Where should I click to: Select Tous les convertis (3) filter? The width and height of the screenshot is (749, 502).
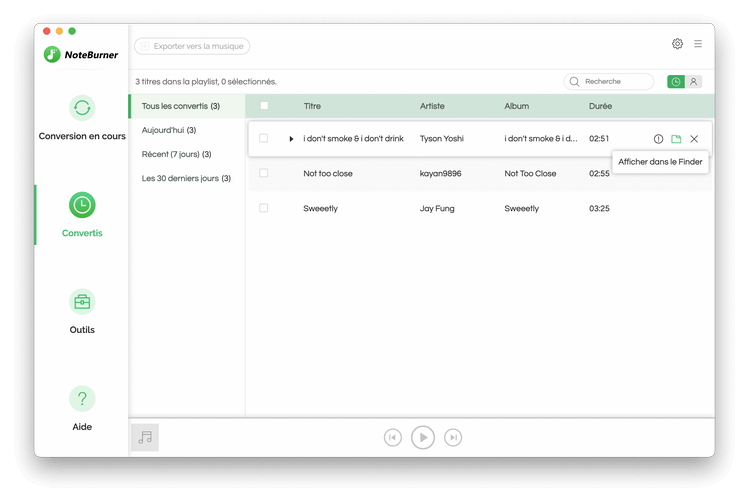point(187,106)
